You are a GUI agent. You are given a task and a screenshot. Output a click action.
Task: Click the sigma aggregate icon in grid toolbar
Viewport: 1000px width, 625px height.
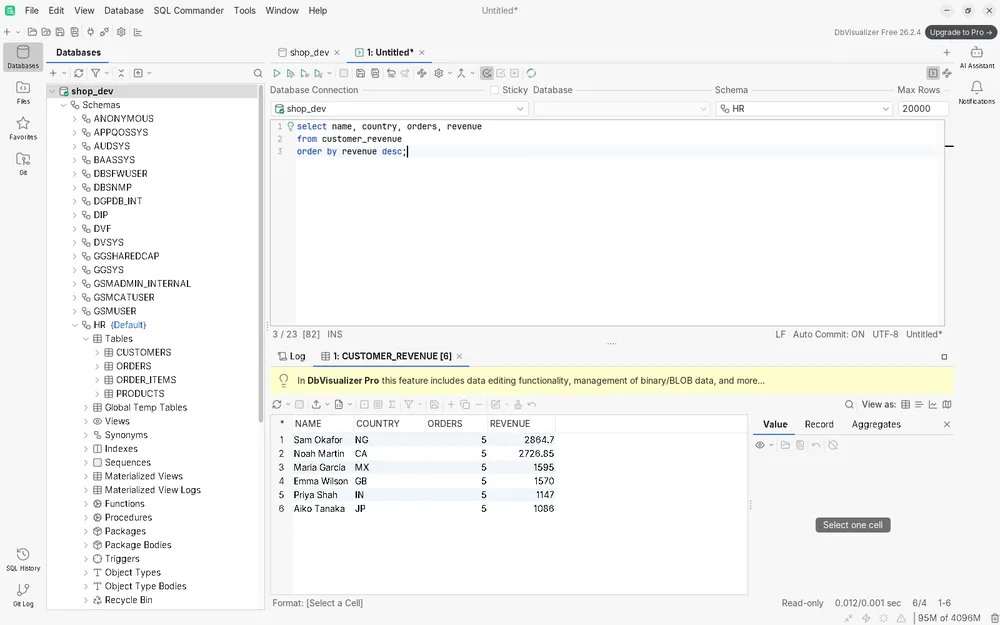(392, 404)
